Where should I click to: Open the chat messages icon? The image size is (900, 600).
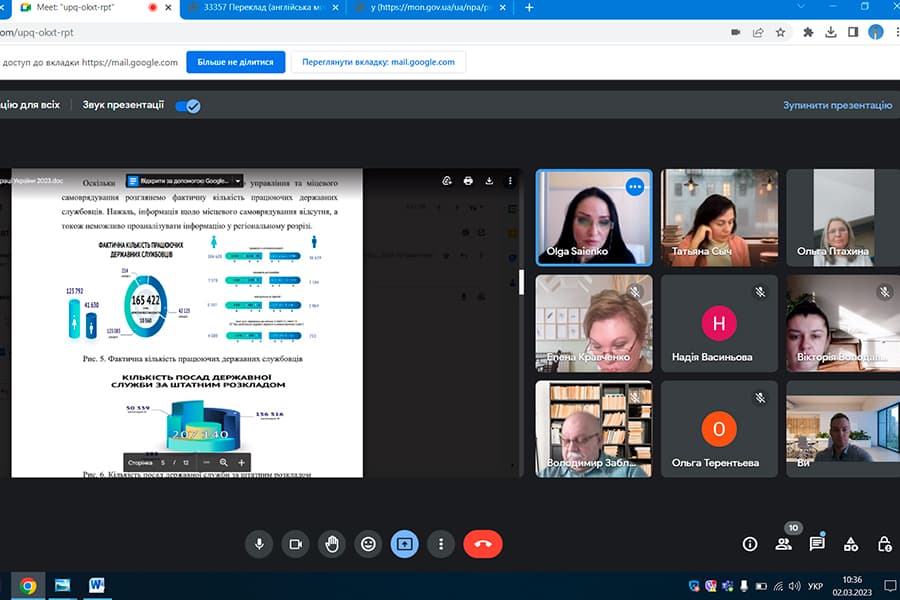point(817,544)
